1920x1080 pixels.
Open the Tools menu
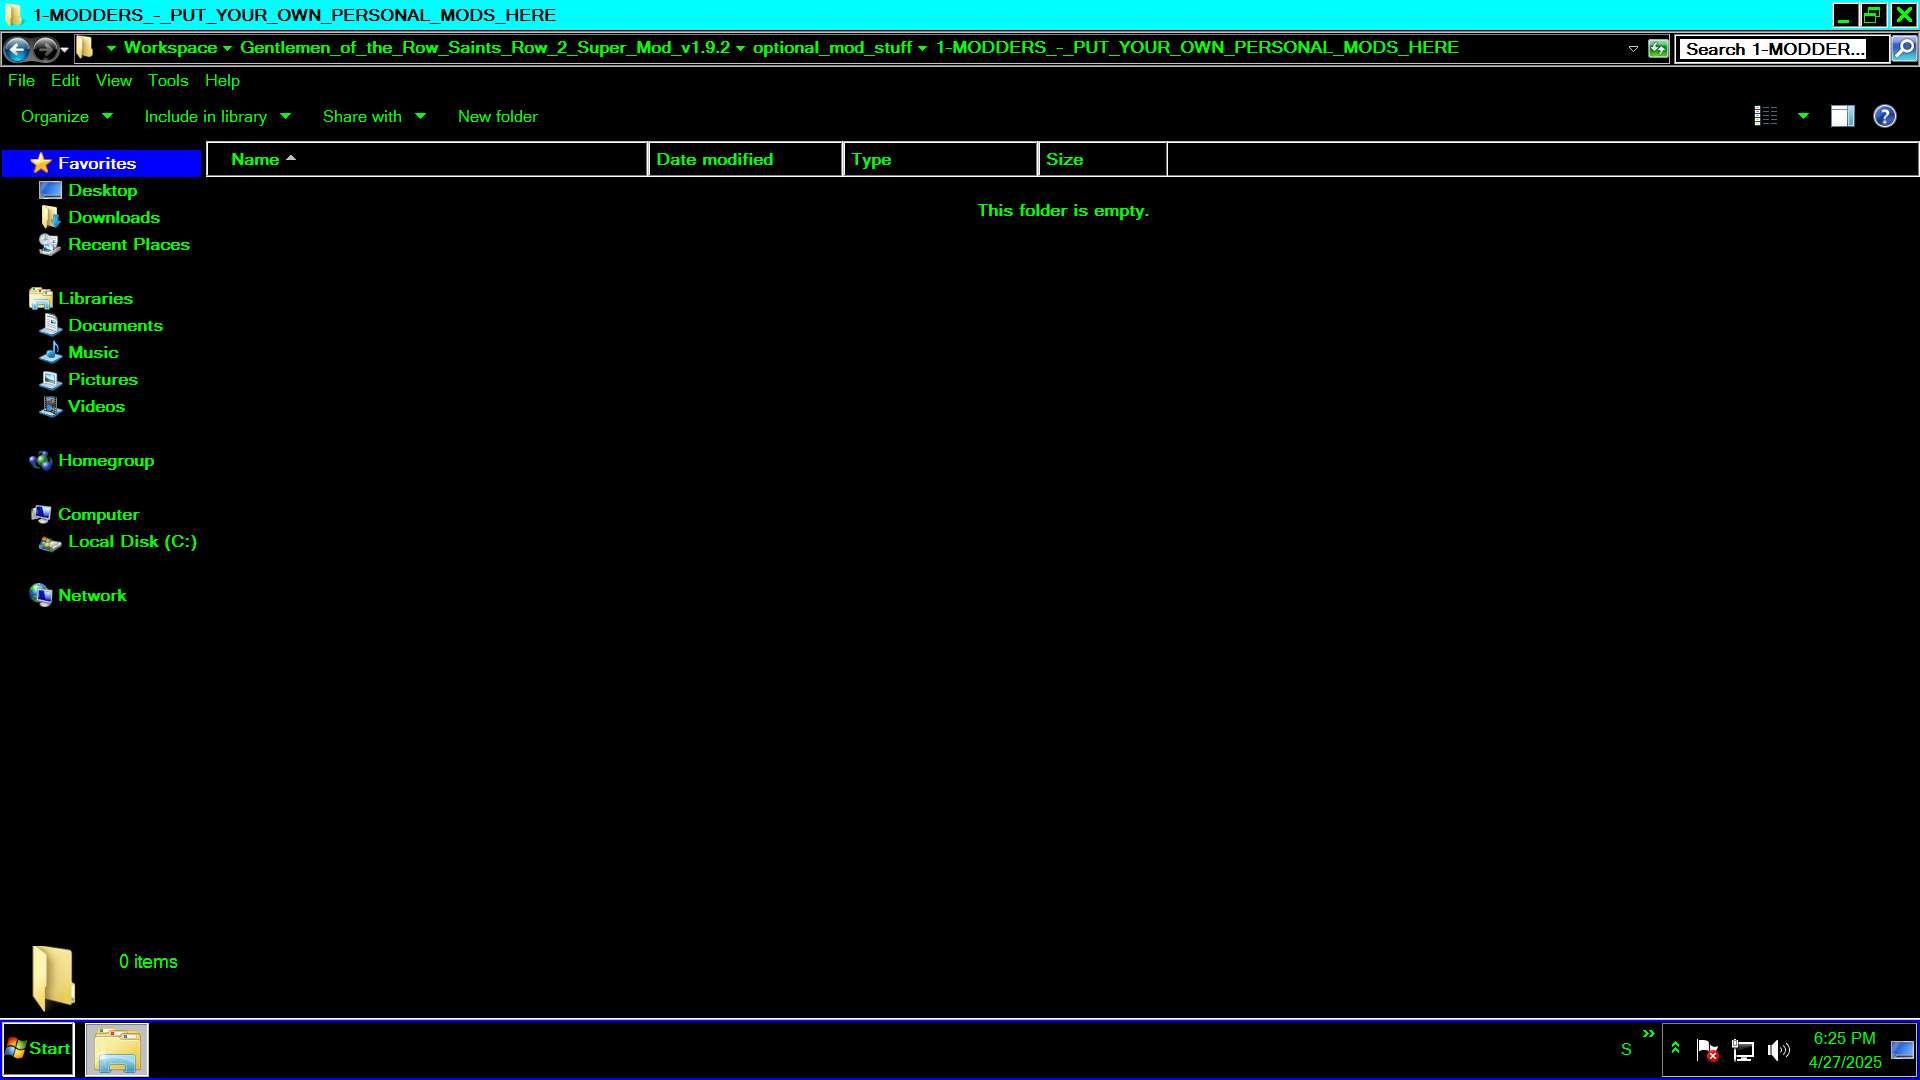168,80
